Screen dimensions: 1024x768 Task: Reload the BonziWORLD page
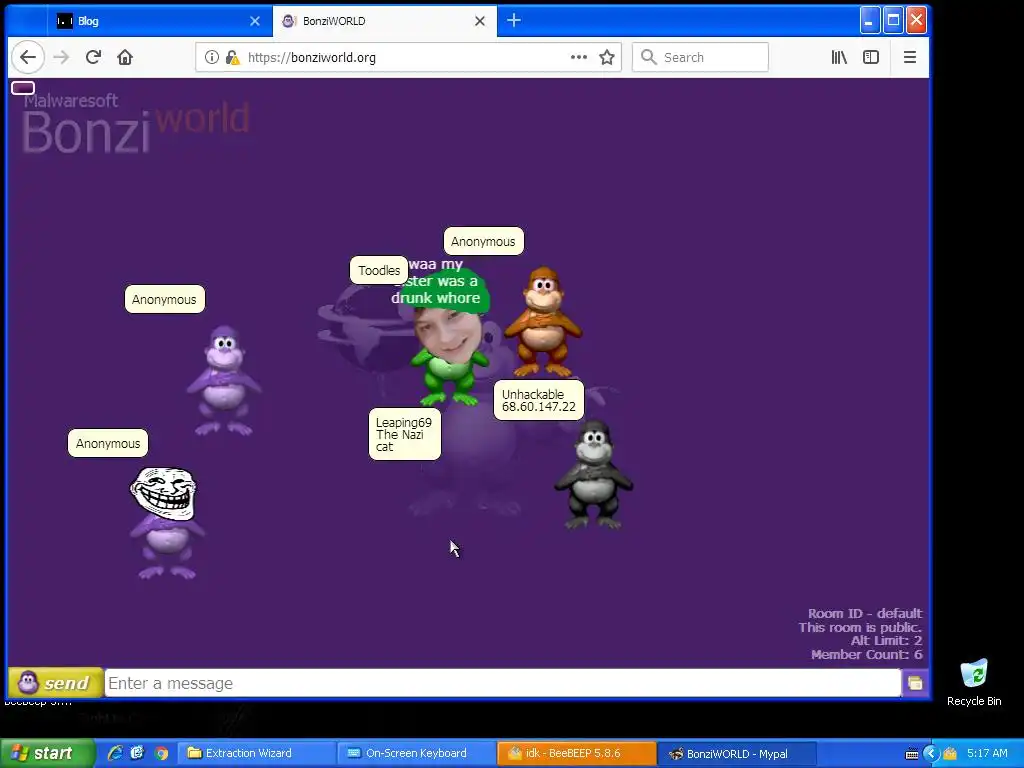(93, 57)
